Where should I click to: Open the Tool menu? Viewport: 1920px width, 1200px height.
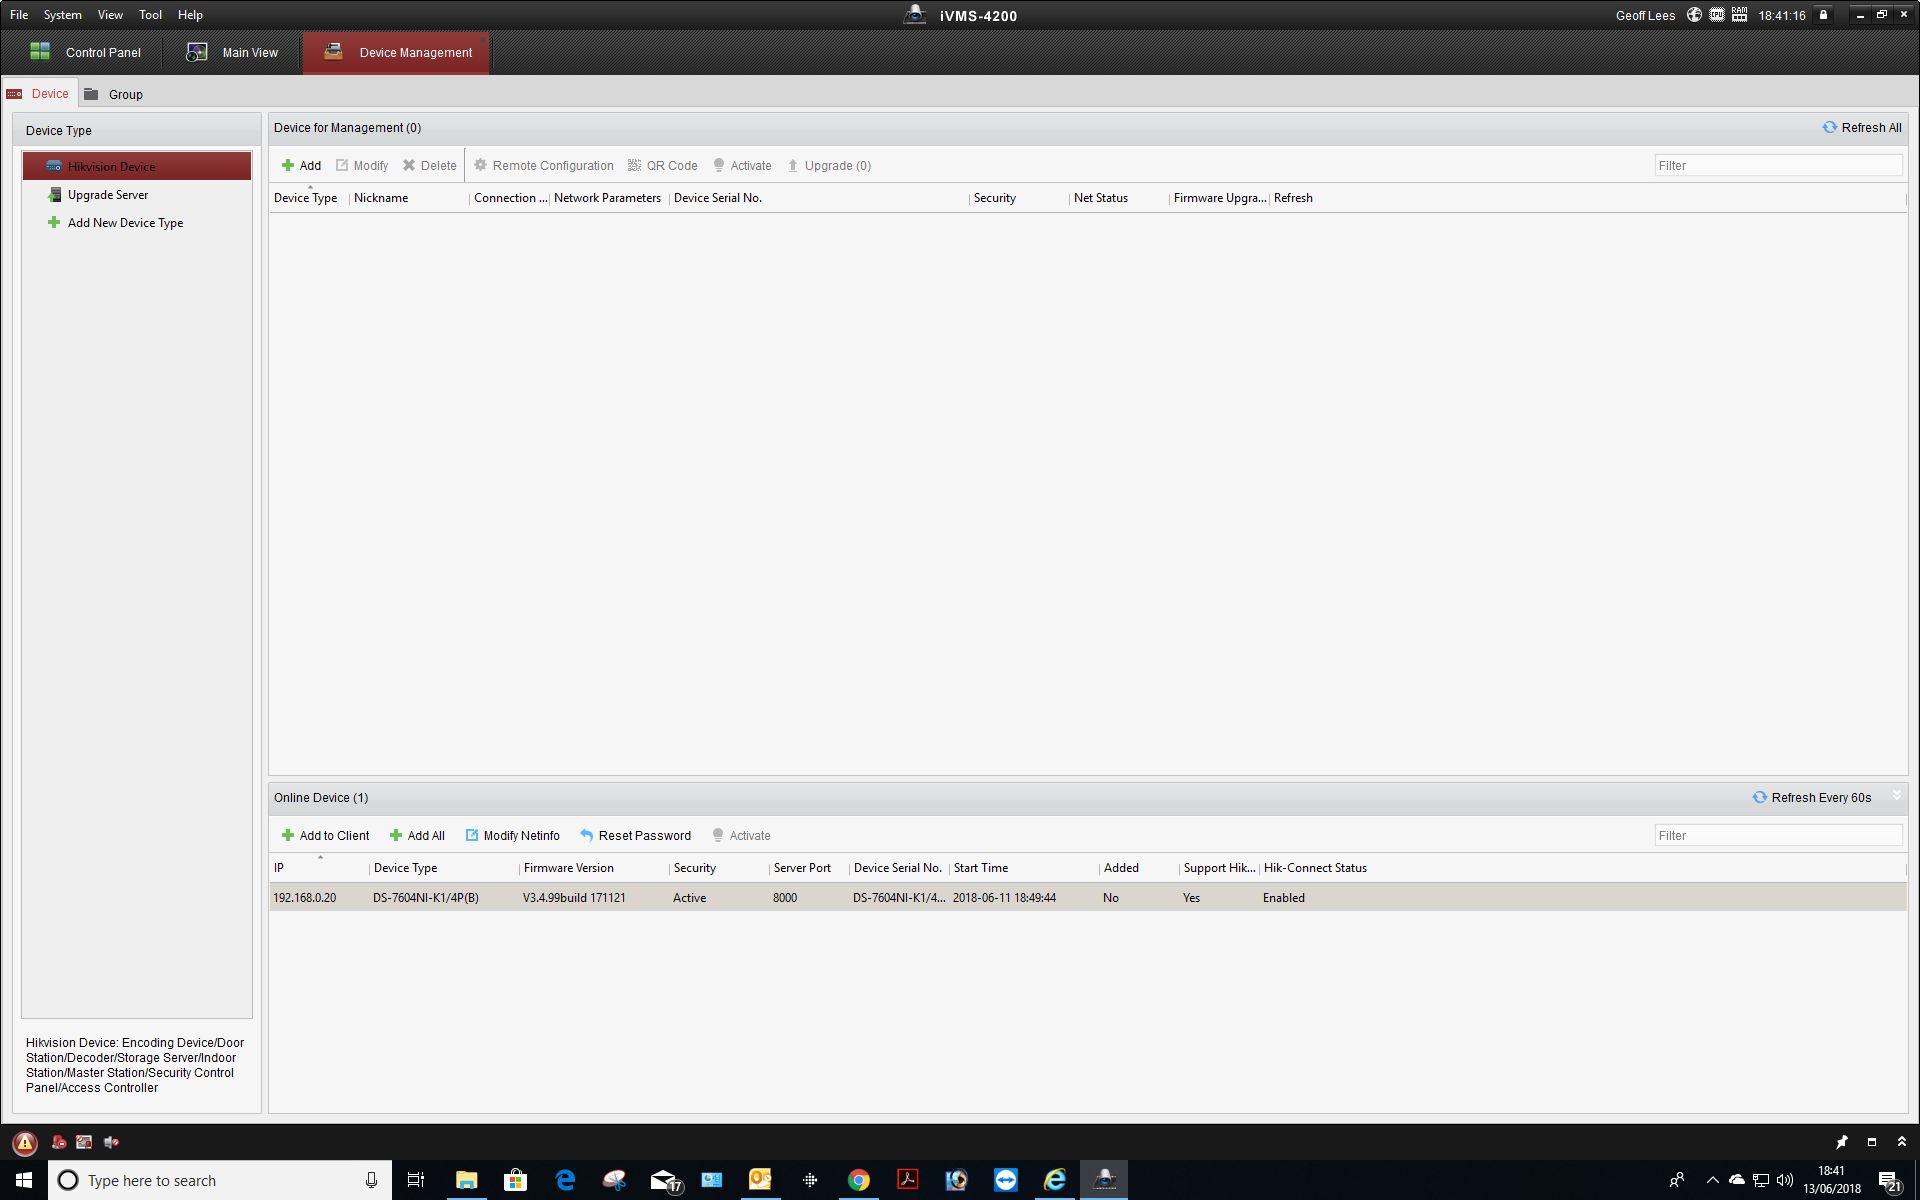coord(150,14)
